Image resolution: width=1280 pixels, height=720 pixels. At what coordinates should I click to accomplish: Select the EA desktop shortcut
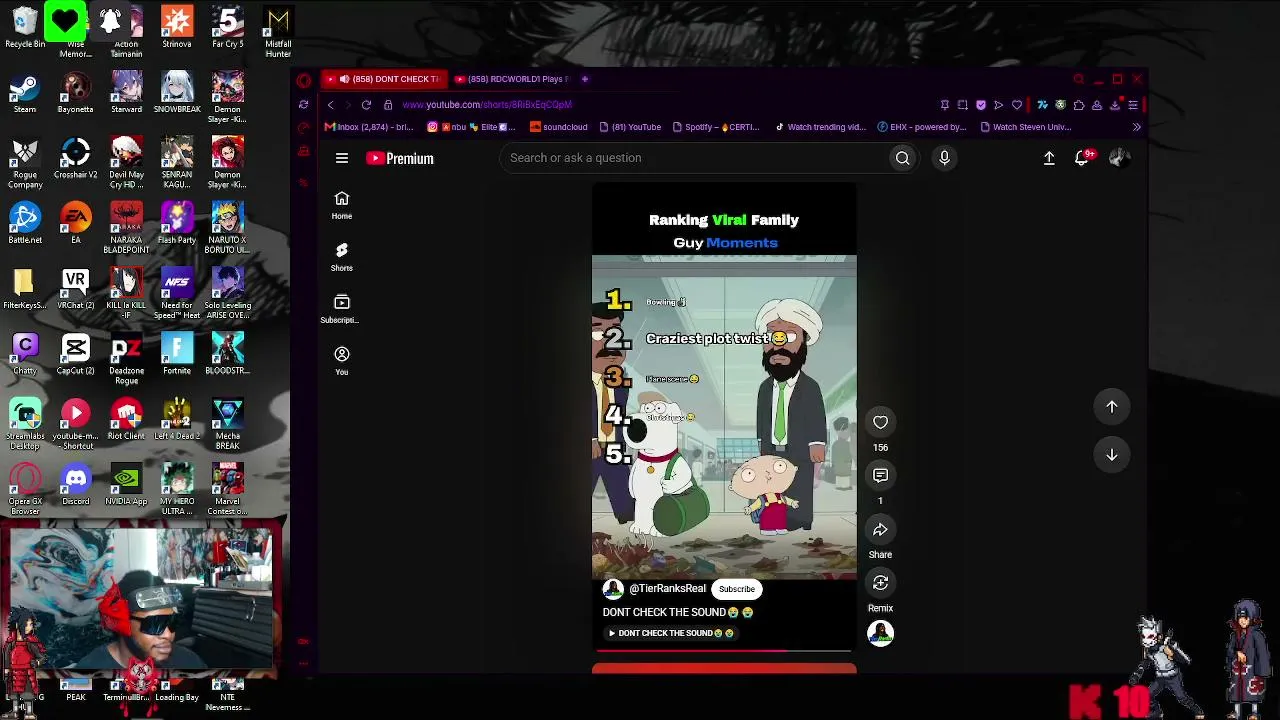75,224
